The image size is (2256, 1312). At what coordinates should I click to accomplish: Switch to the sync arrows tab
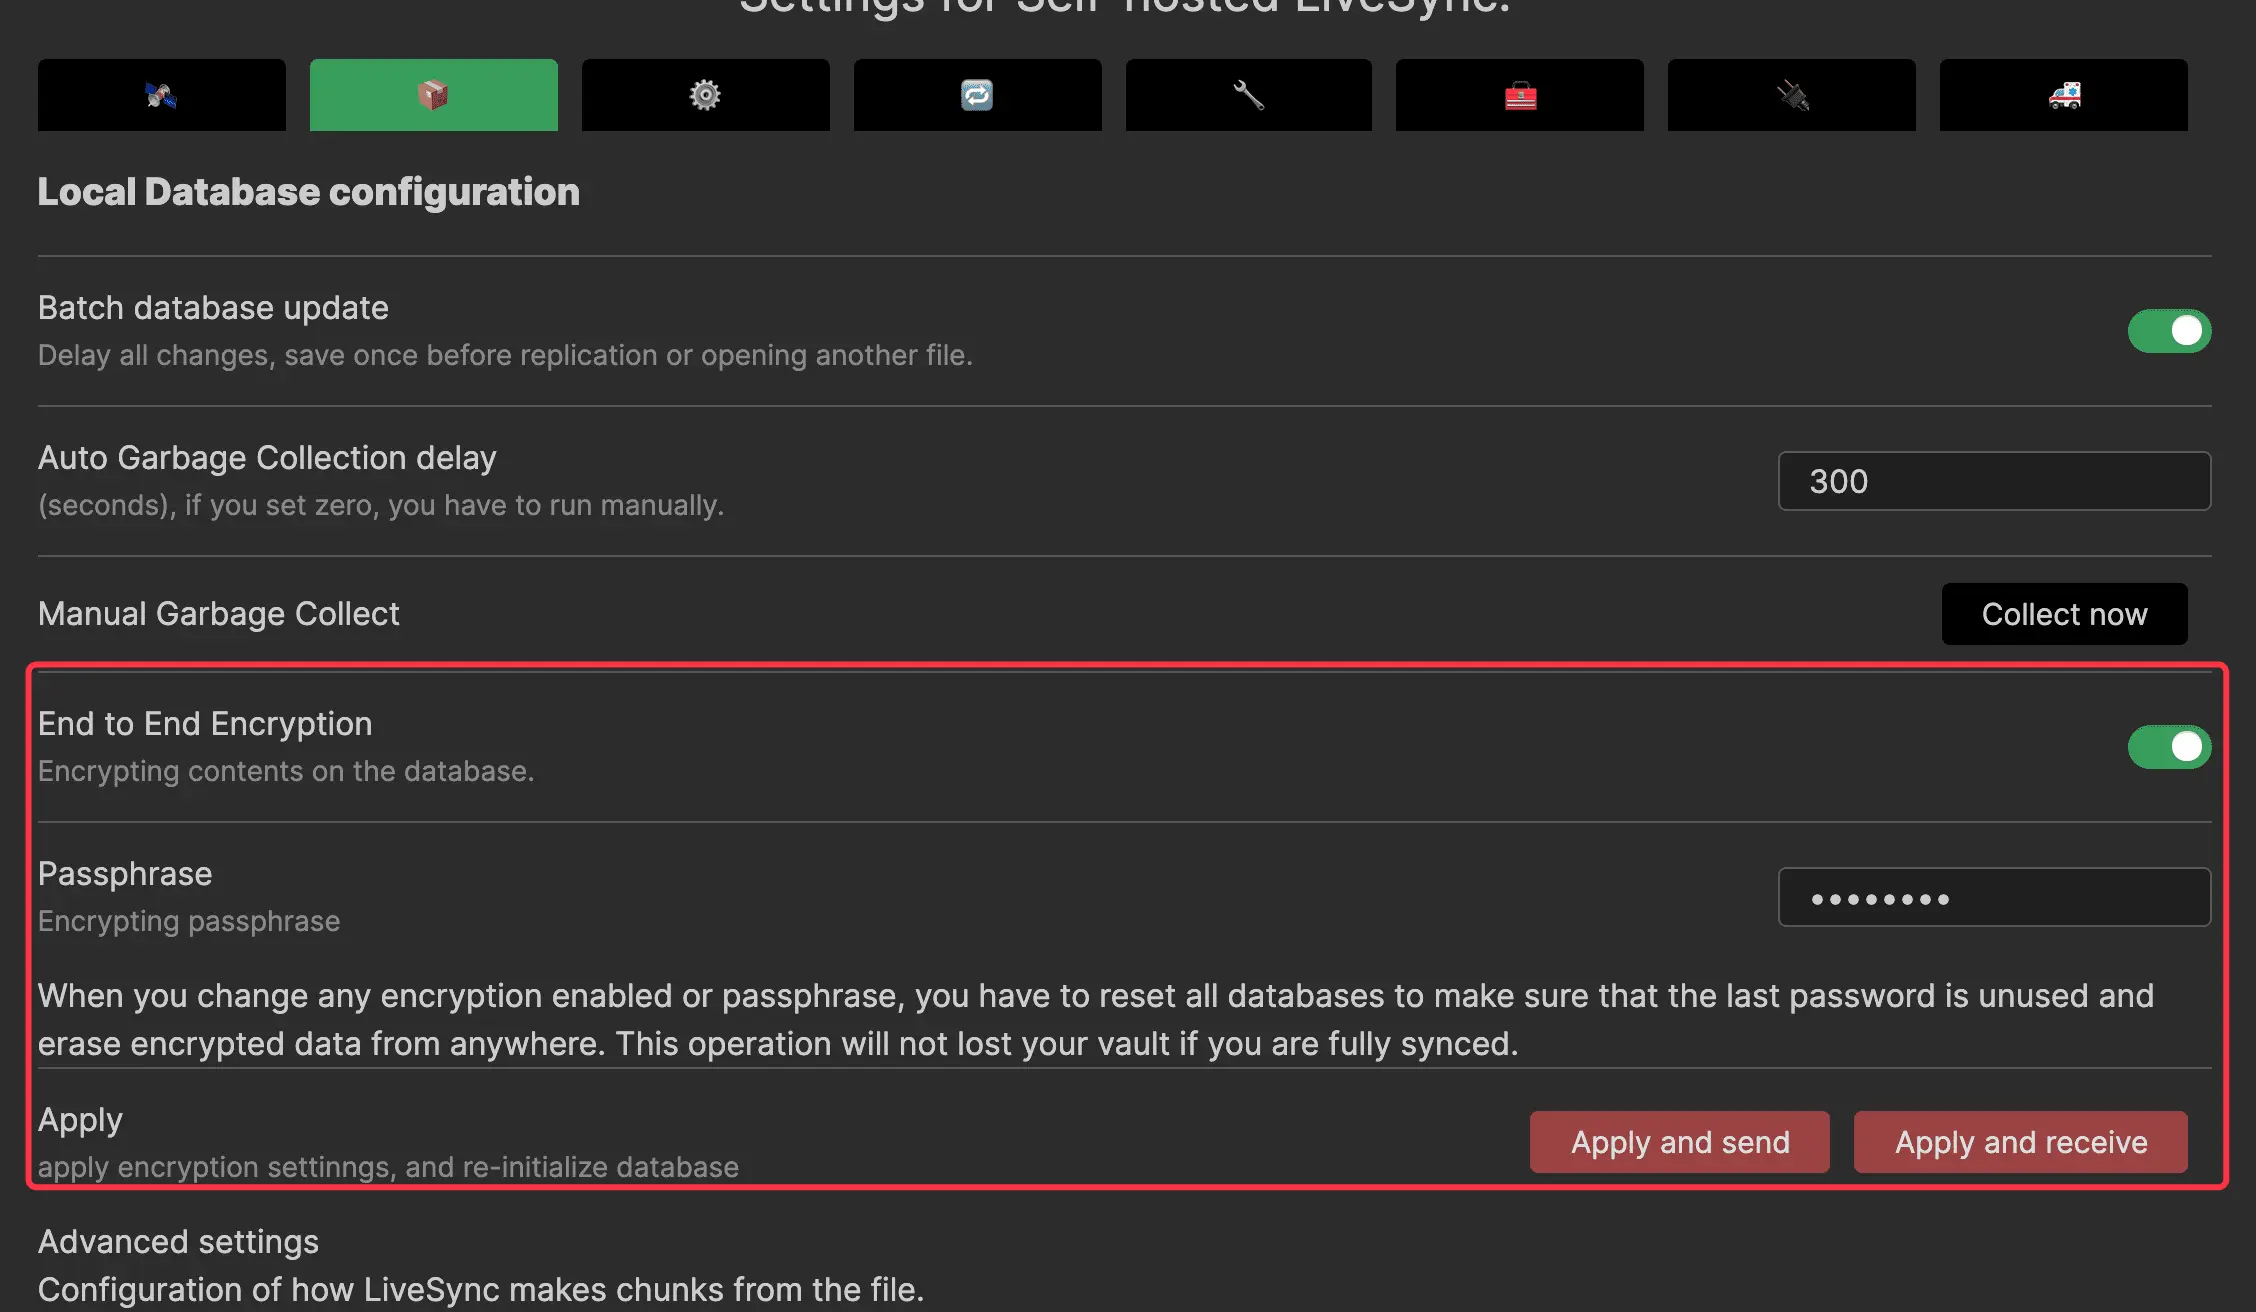tap(977, 95)
